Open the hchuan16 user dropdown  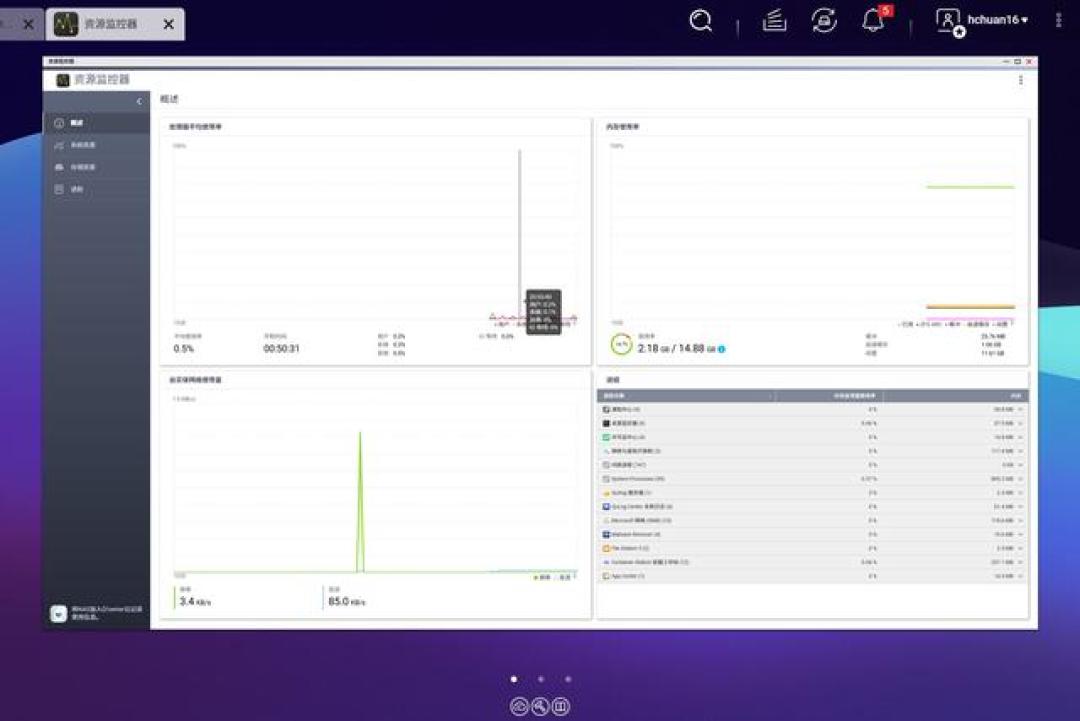point(997,20)
